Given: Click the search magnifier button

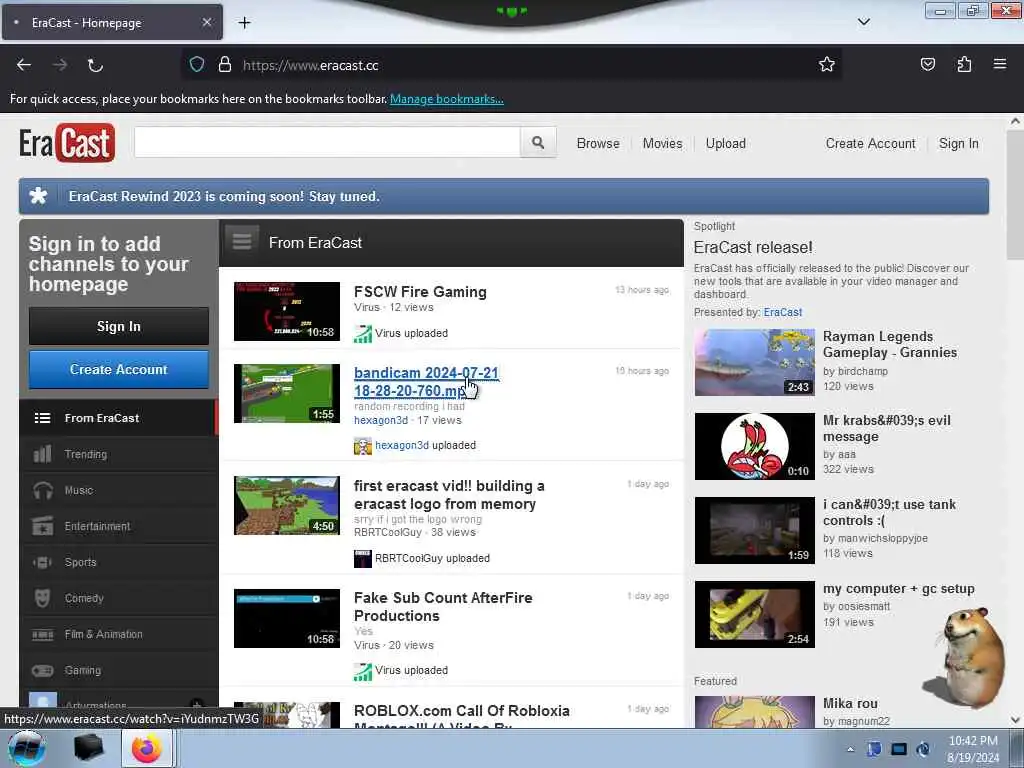Looking at the screenshot, I should point(538,142).
